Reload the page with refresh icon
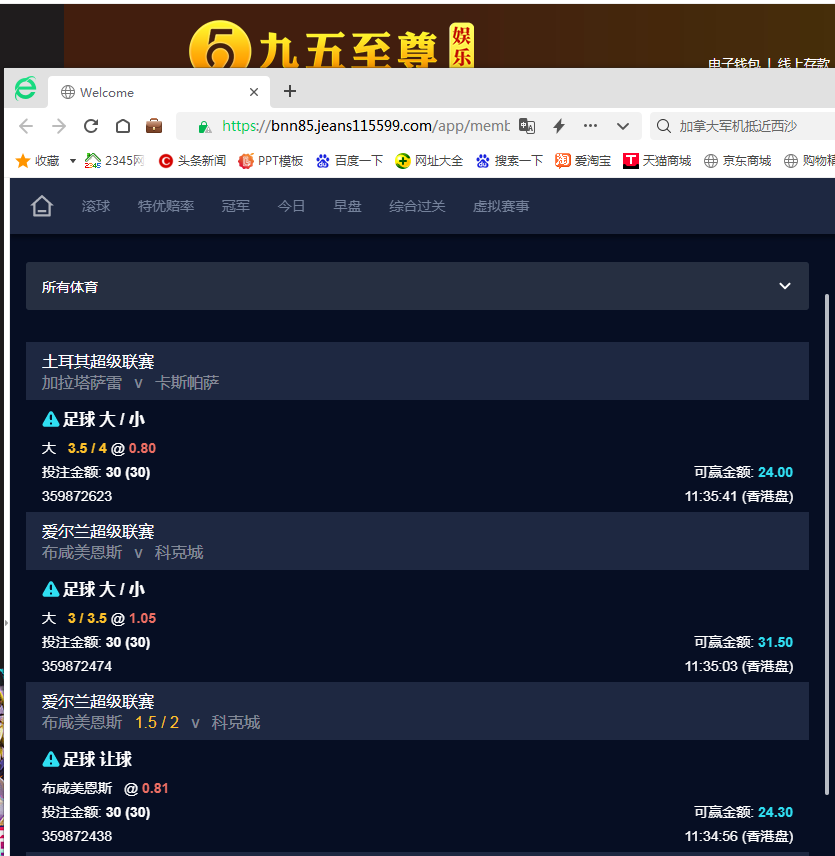Image resolution: width=835 pixels, height=856 pixels. coord(91,127)
